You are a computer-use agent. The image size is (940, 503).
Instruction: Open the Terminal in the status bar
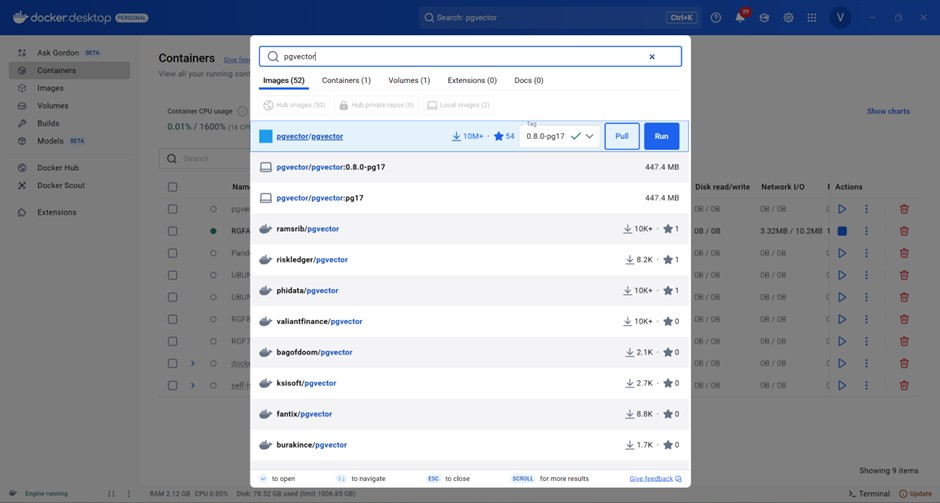[869, 493]
